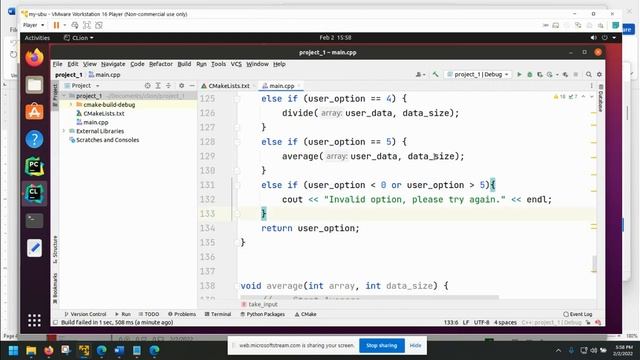Open Ubuntu system menu dropdown arrow
Screen dimensions: 640x360
pyautogui.click(x=614, y=38)
